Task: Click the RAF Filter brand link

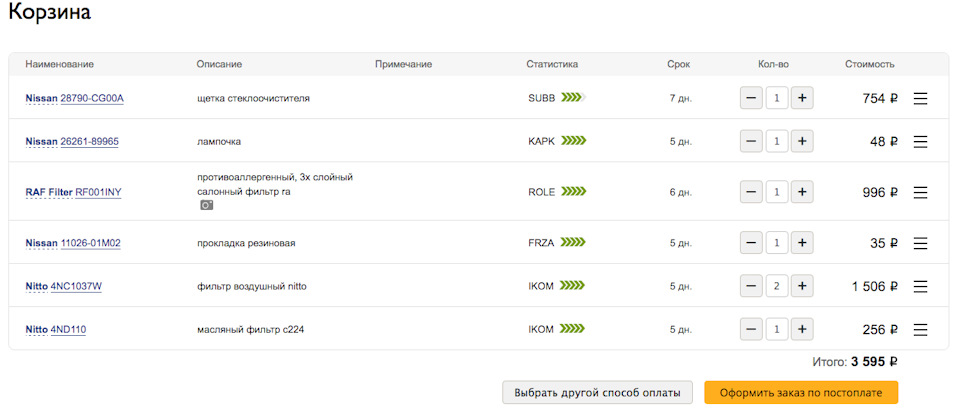Action: point(49,191)
